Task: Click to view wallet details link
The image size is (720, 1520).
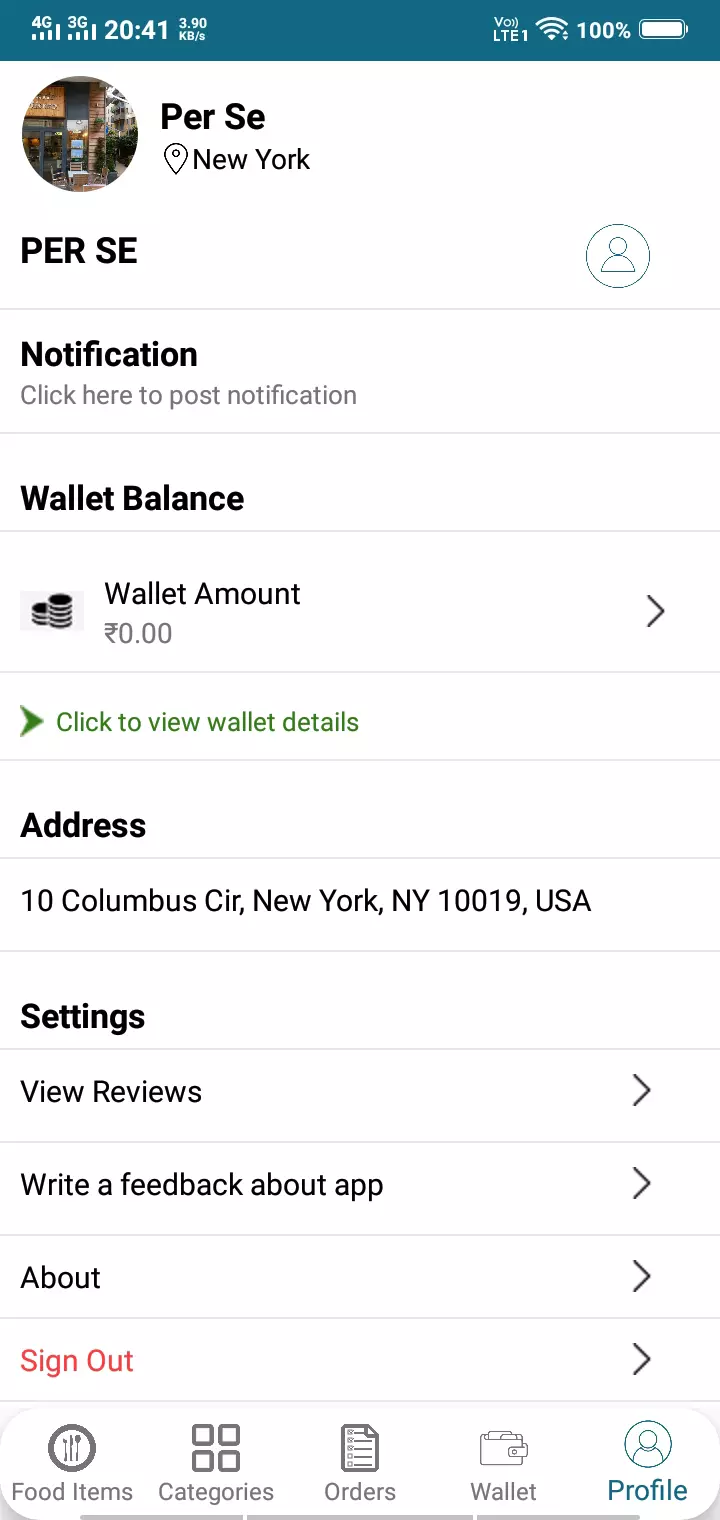Action: pos(207,722)
